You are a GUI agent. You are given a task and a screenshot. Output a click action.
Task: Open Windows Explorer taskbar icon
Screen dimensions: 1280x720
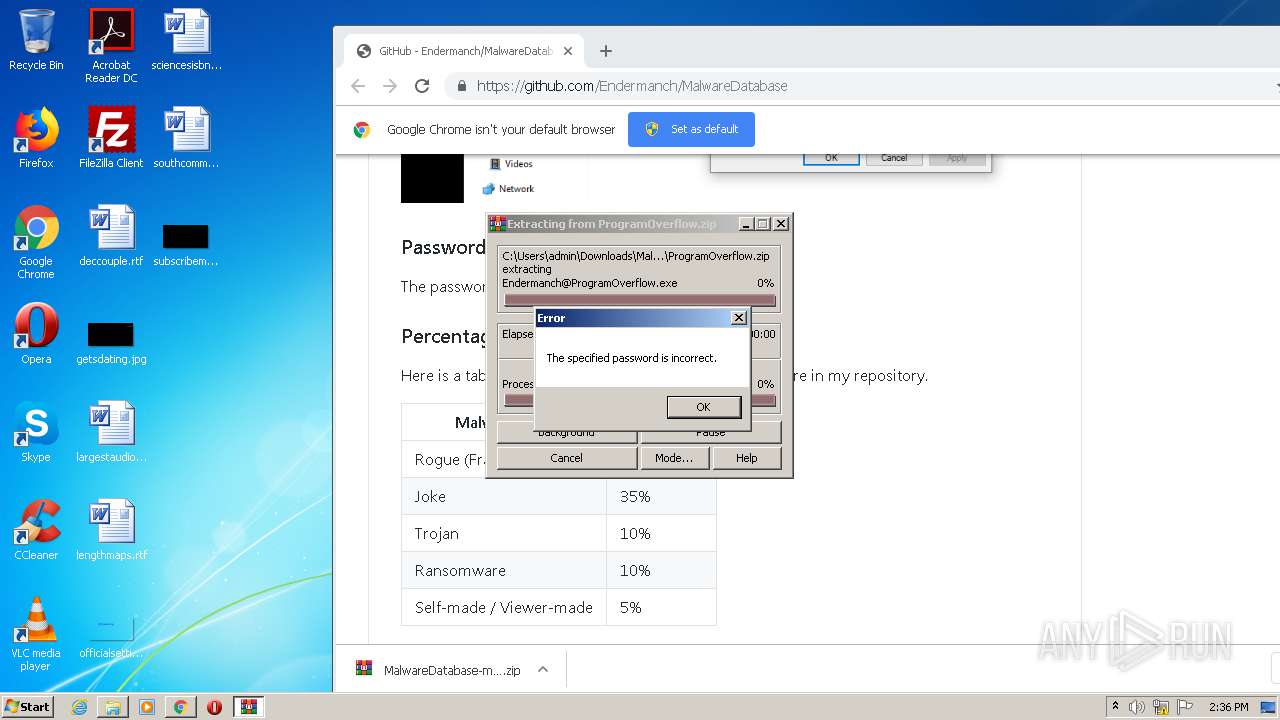tap(113, 707)
